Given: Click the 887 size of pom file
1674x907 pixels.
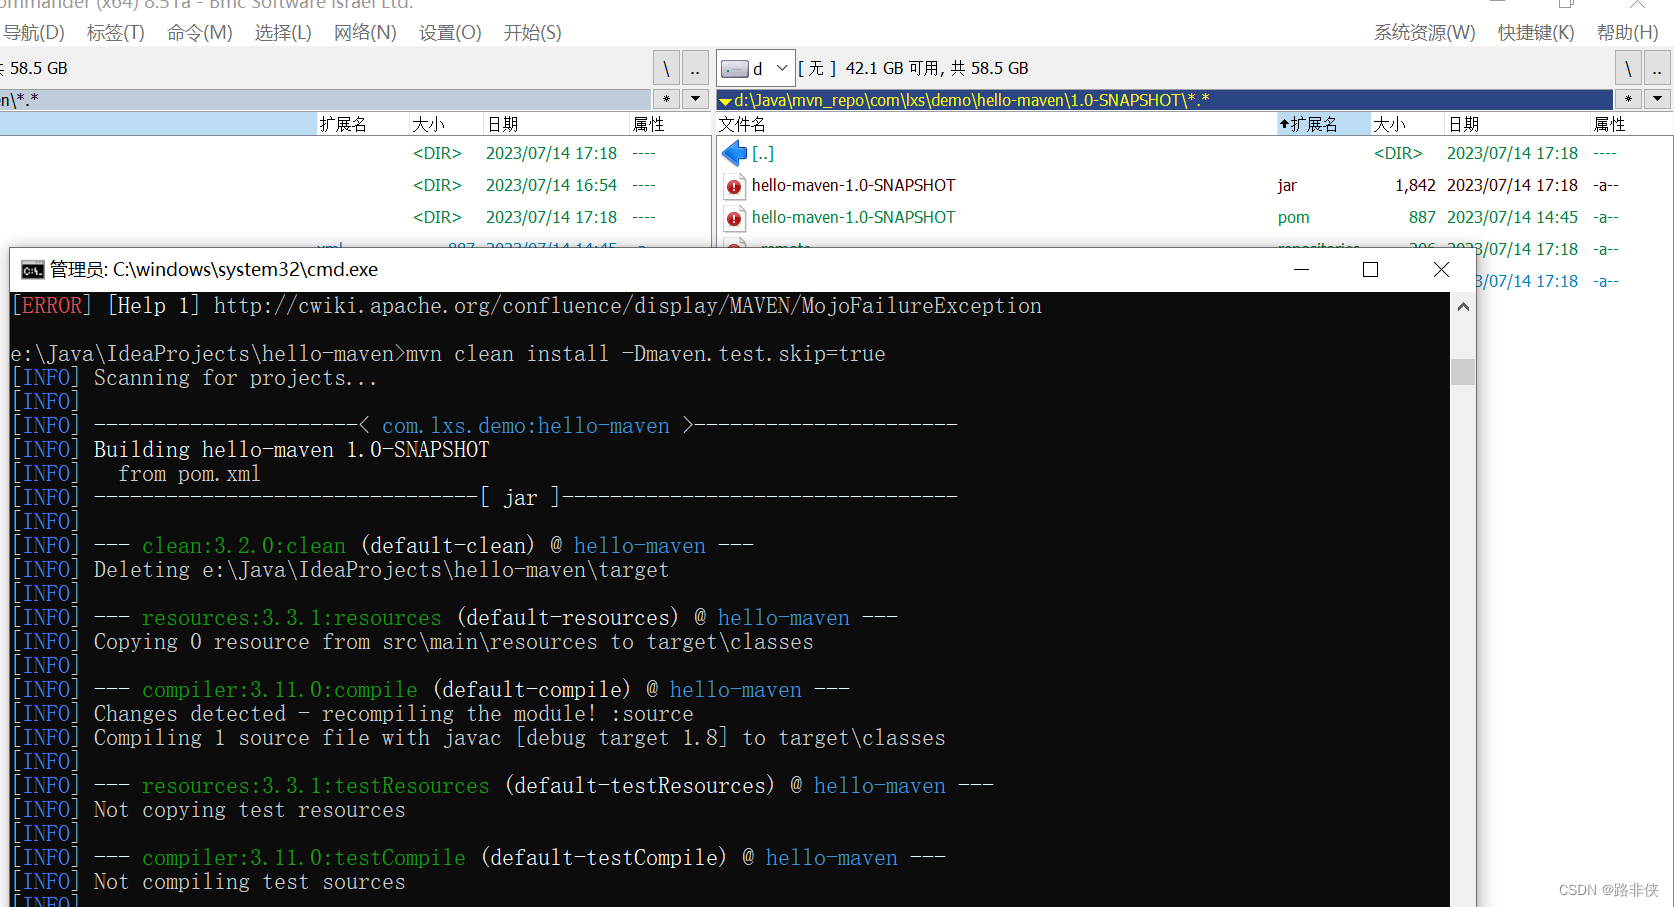Looking at the screenshot, I should [1422, 217].
